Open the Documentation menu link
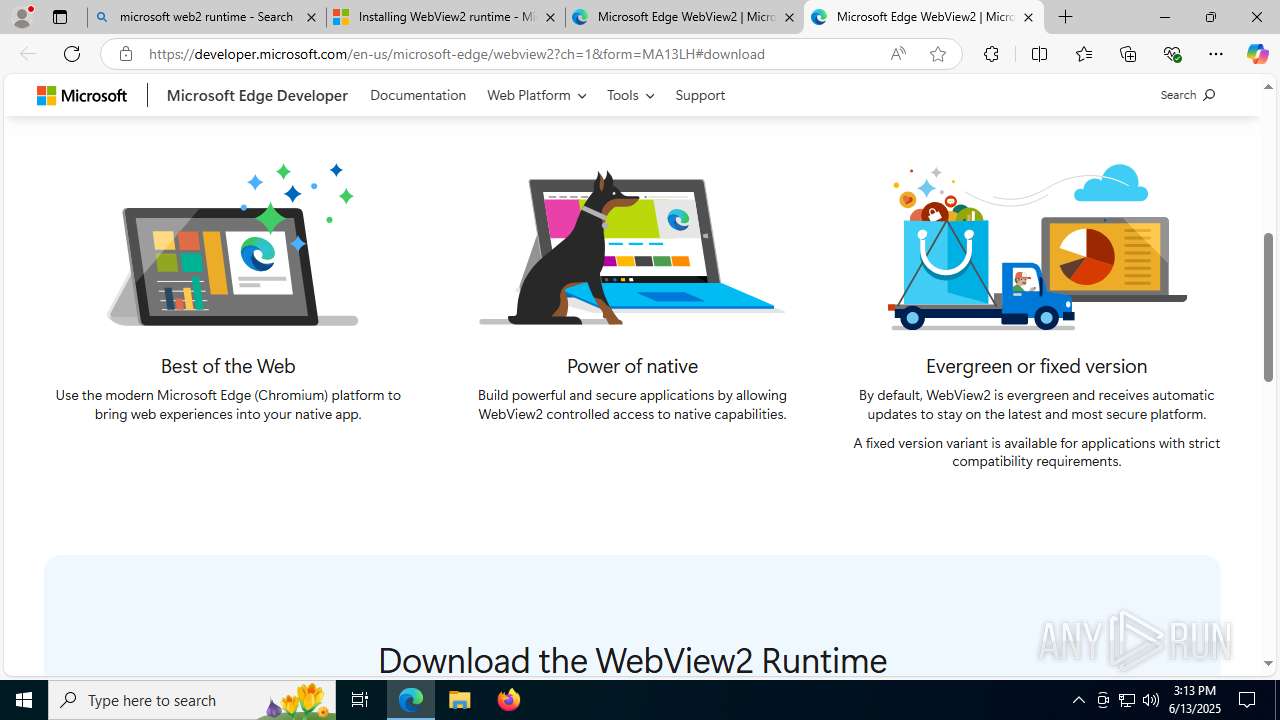 pyautogui.click(x=418, y=95)
